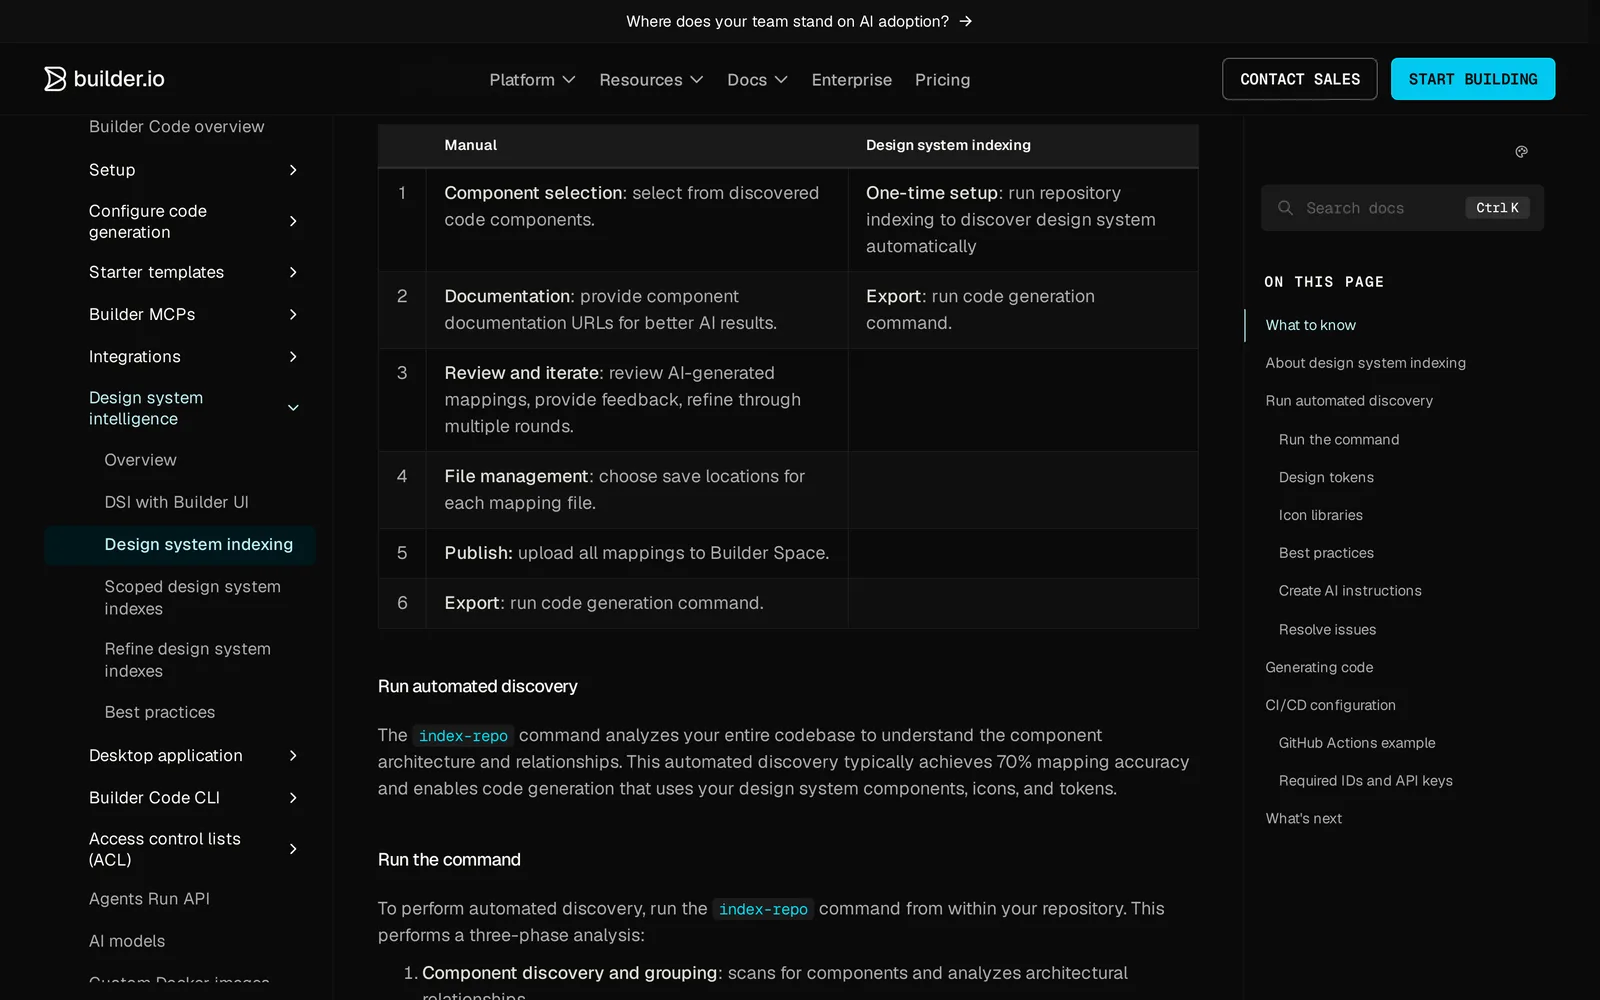Open Builder Code overview in sidebar

(176, 127)
